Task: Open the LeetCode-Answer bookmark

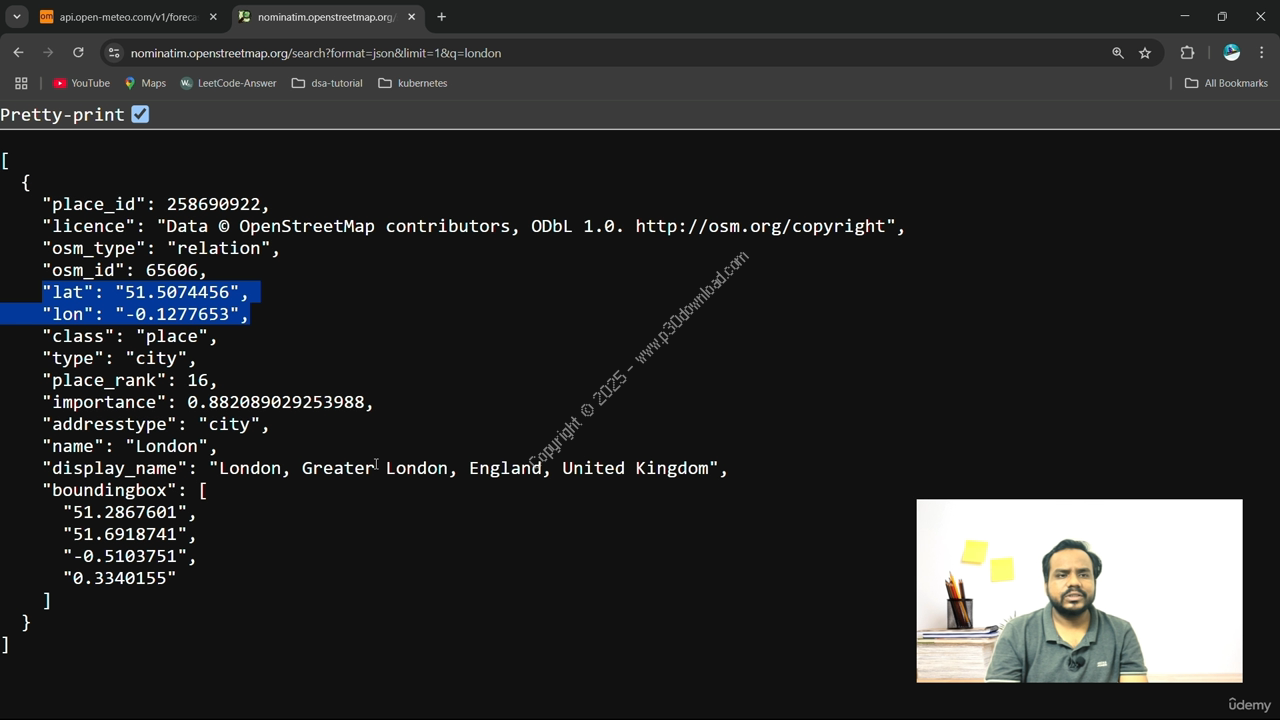Action: [x=228, y=83]
